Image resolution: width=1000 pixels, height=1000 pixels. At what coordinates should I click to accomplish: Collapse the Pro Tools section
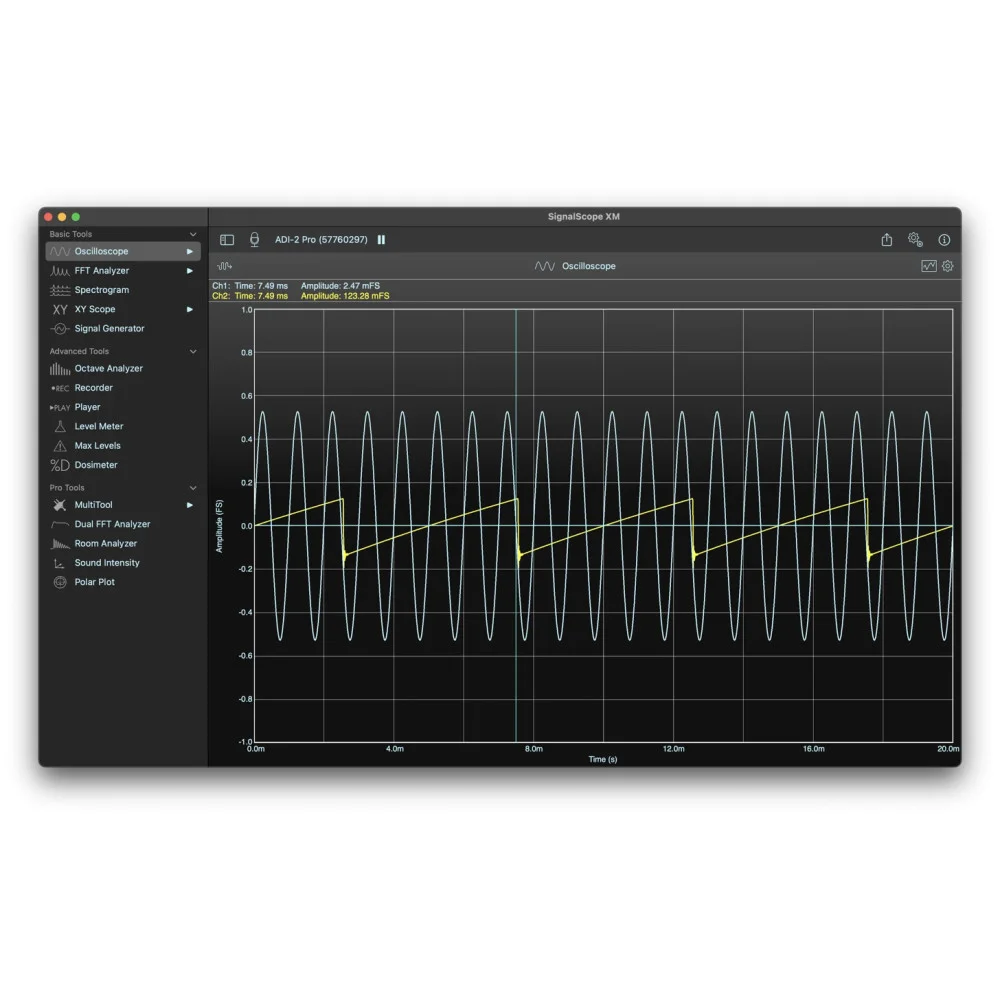pos(193,488)
